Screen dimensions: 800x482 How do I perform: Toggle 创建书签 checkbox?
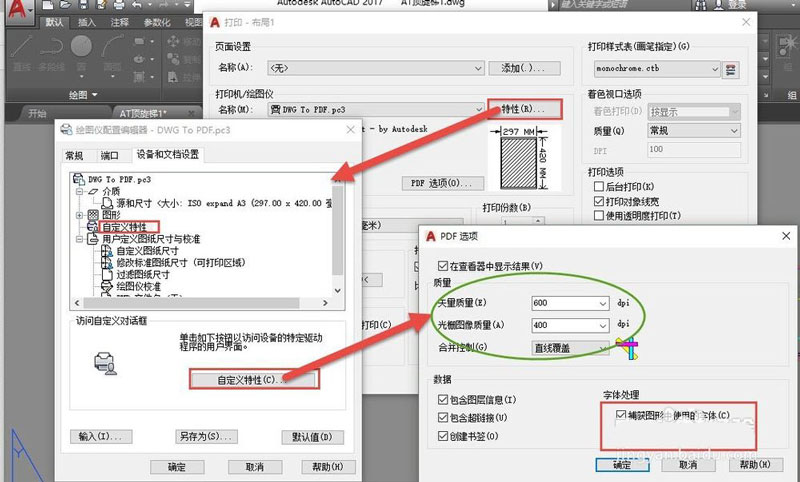point(443,436)
